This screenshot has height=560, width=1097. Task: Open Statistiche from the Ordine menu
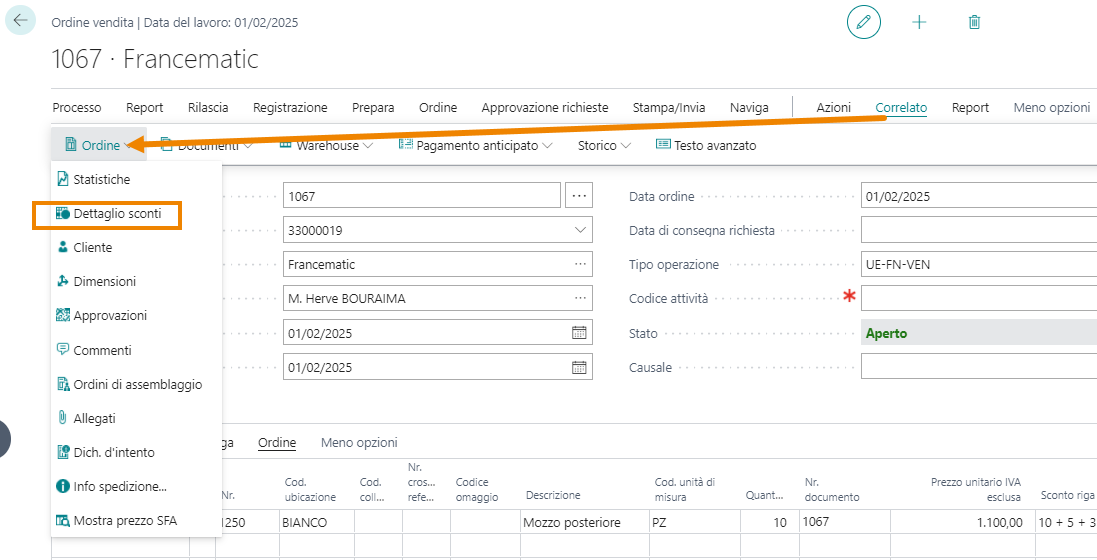point(101,180)
